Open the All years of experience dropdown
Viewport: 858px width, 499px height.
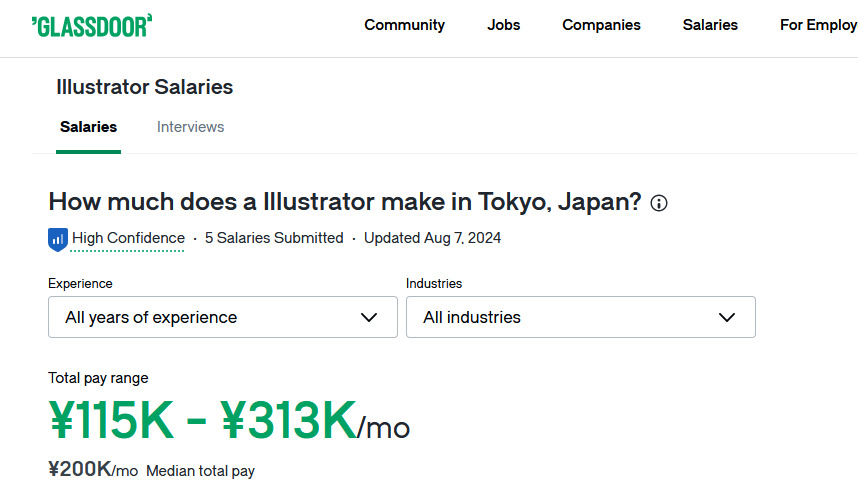click(x=222, y=318)
